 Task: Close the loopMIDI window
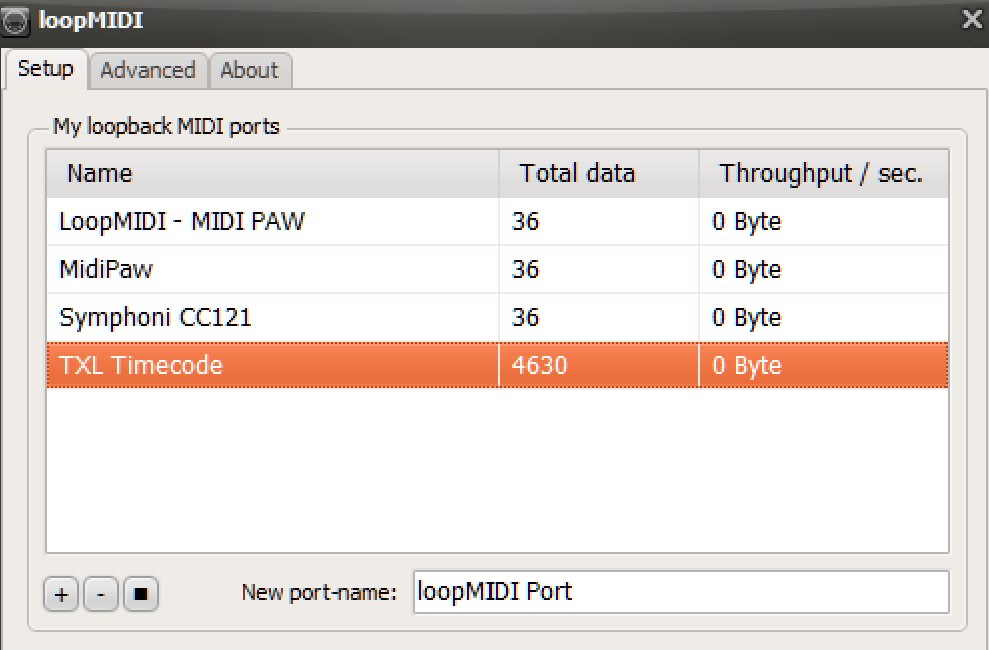(971, 20)
